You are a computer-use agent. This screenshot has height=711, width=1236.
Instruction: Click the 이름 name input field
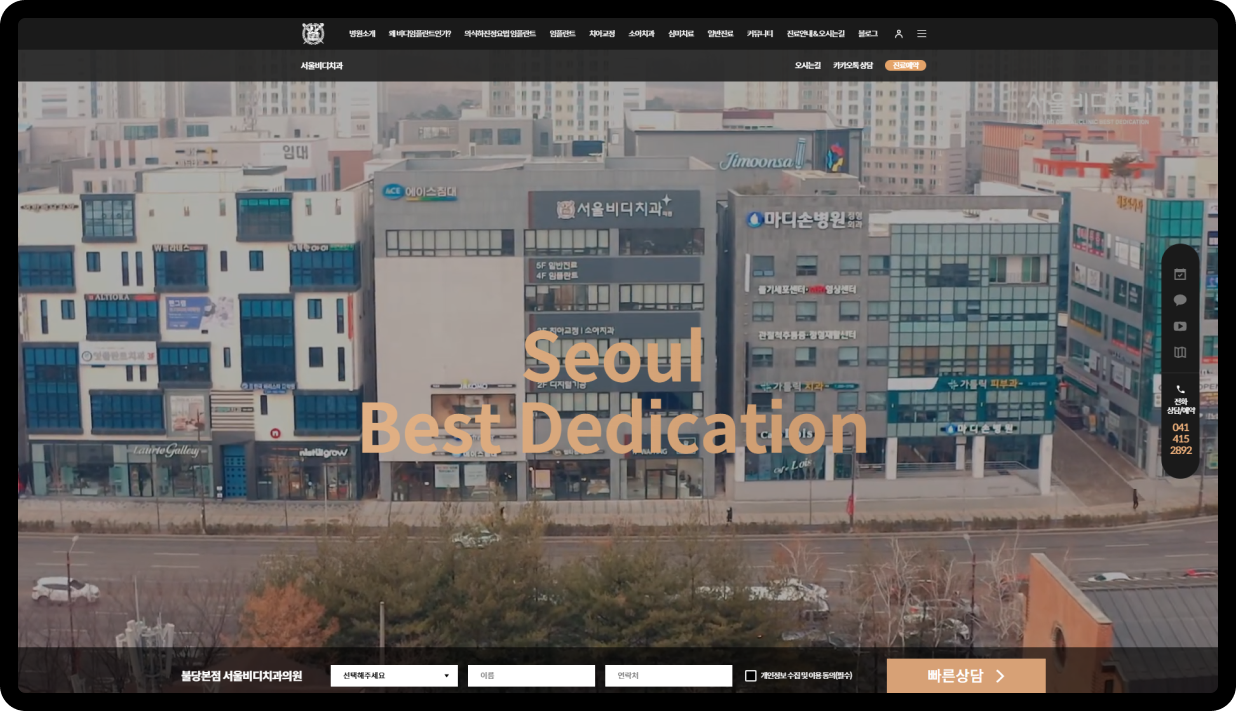531,676
